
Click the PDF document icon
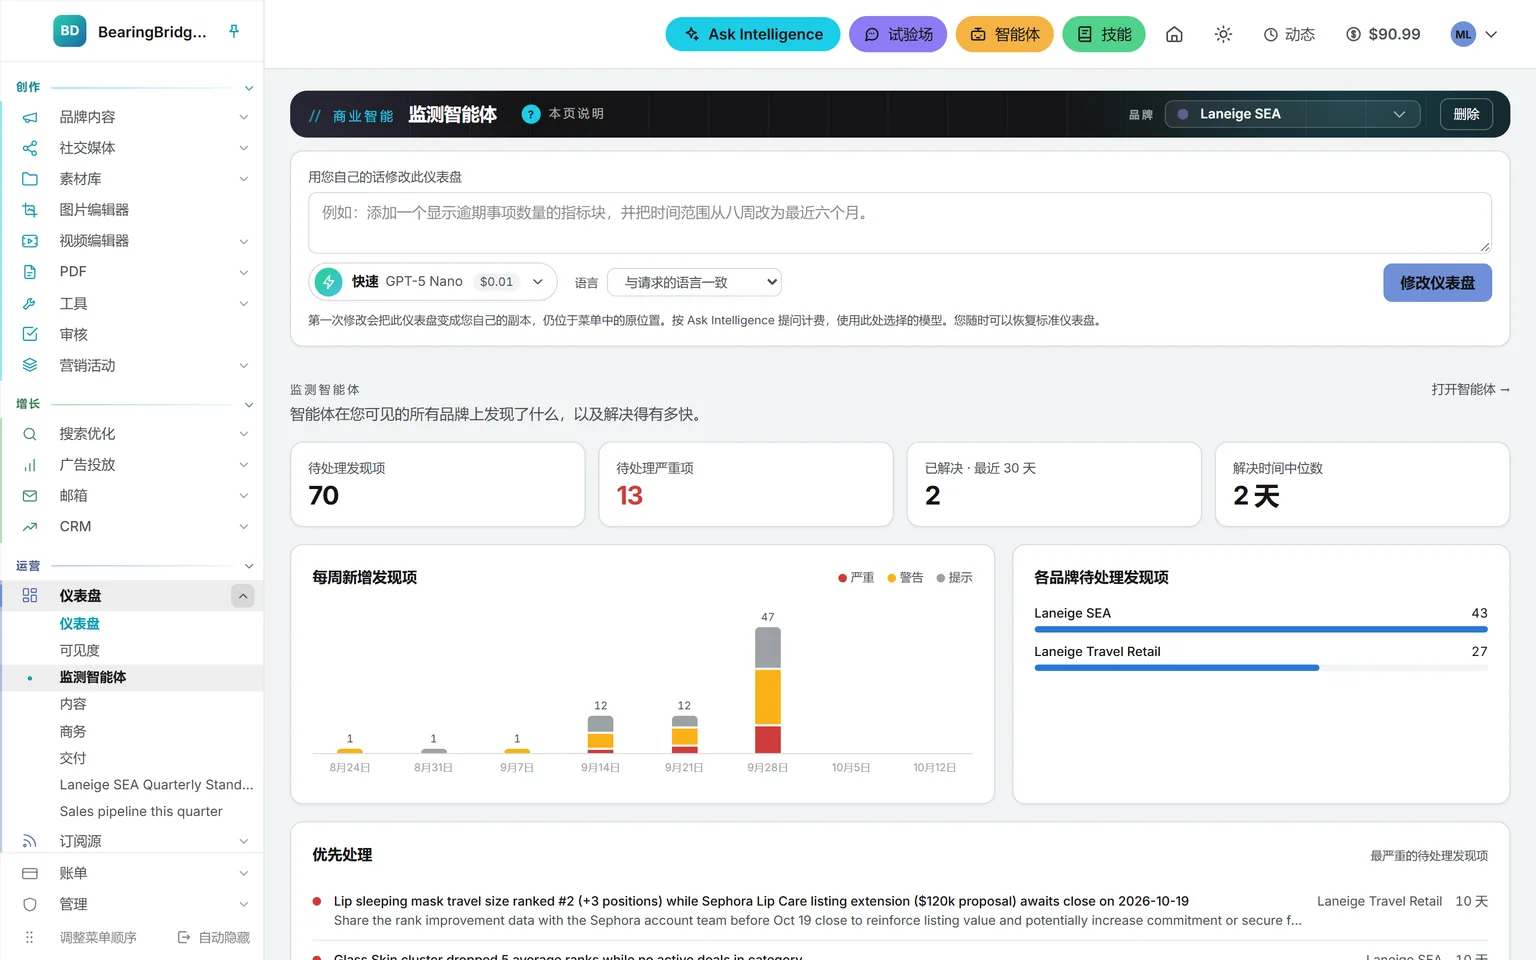(30, 272)
